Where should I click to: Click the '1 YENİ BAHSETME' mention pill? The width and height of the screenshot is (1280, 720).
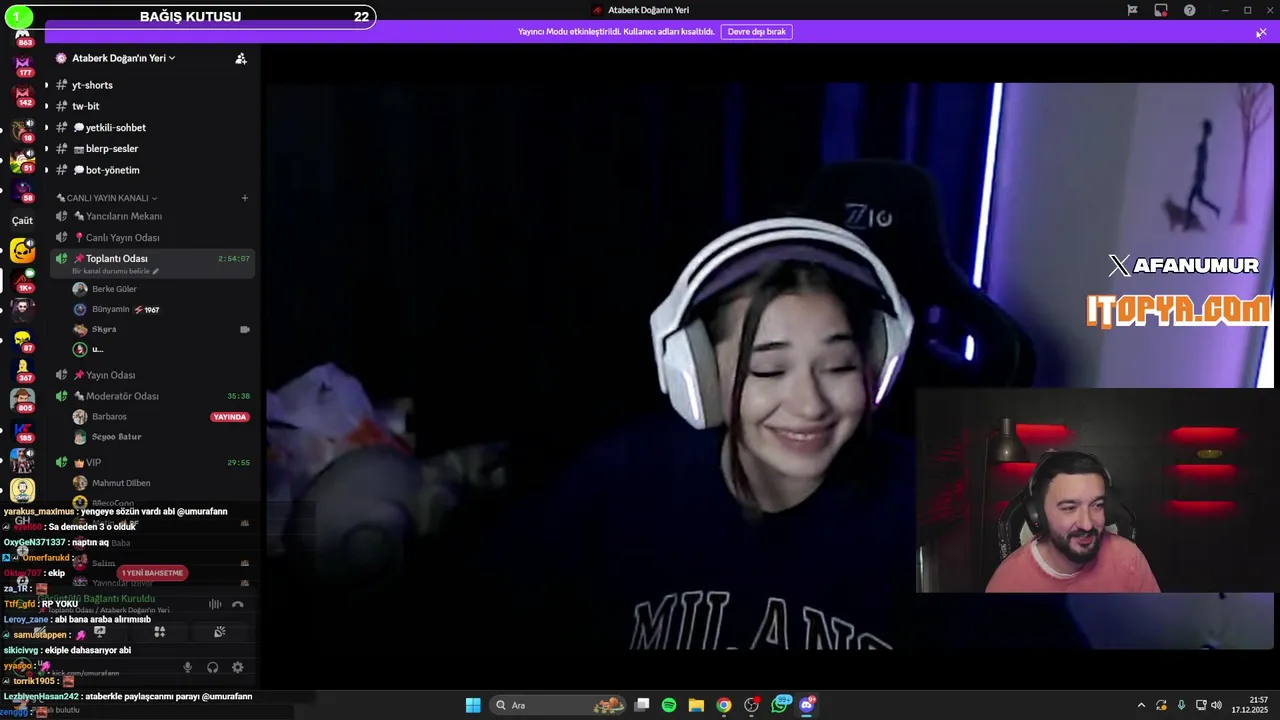152,573
